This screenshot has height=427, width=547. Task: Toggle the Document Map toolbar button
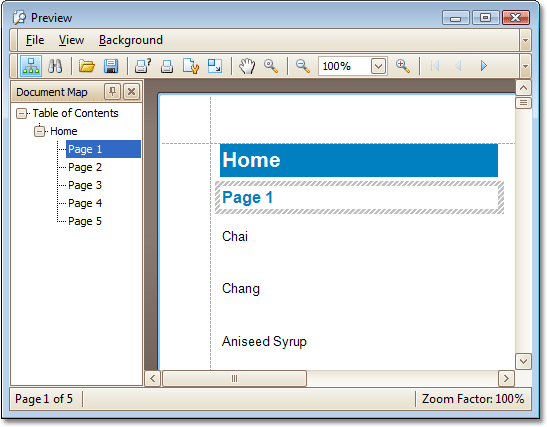(x=31, y=66)
